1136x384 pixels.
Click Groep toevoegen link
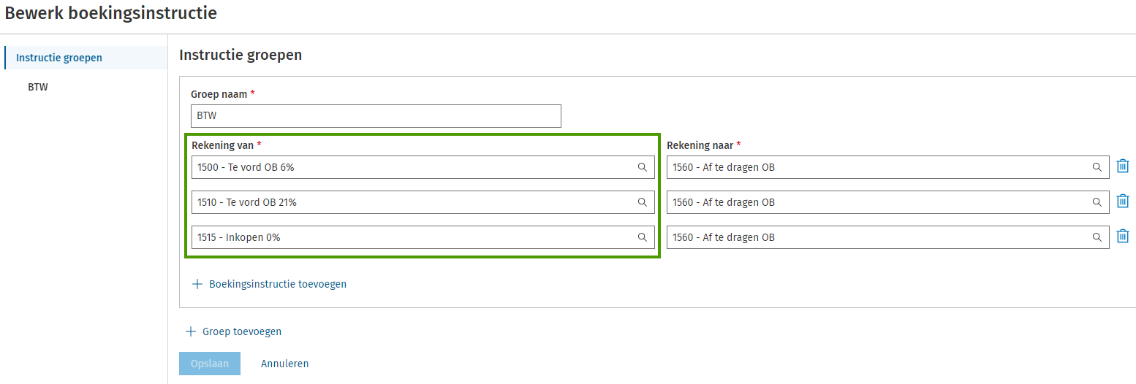pyautogui.click(x=242, y=331)
